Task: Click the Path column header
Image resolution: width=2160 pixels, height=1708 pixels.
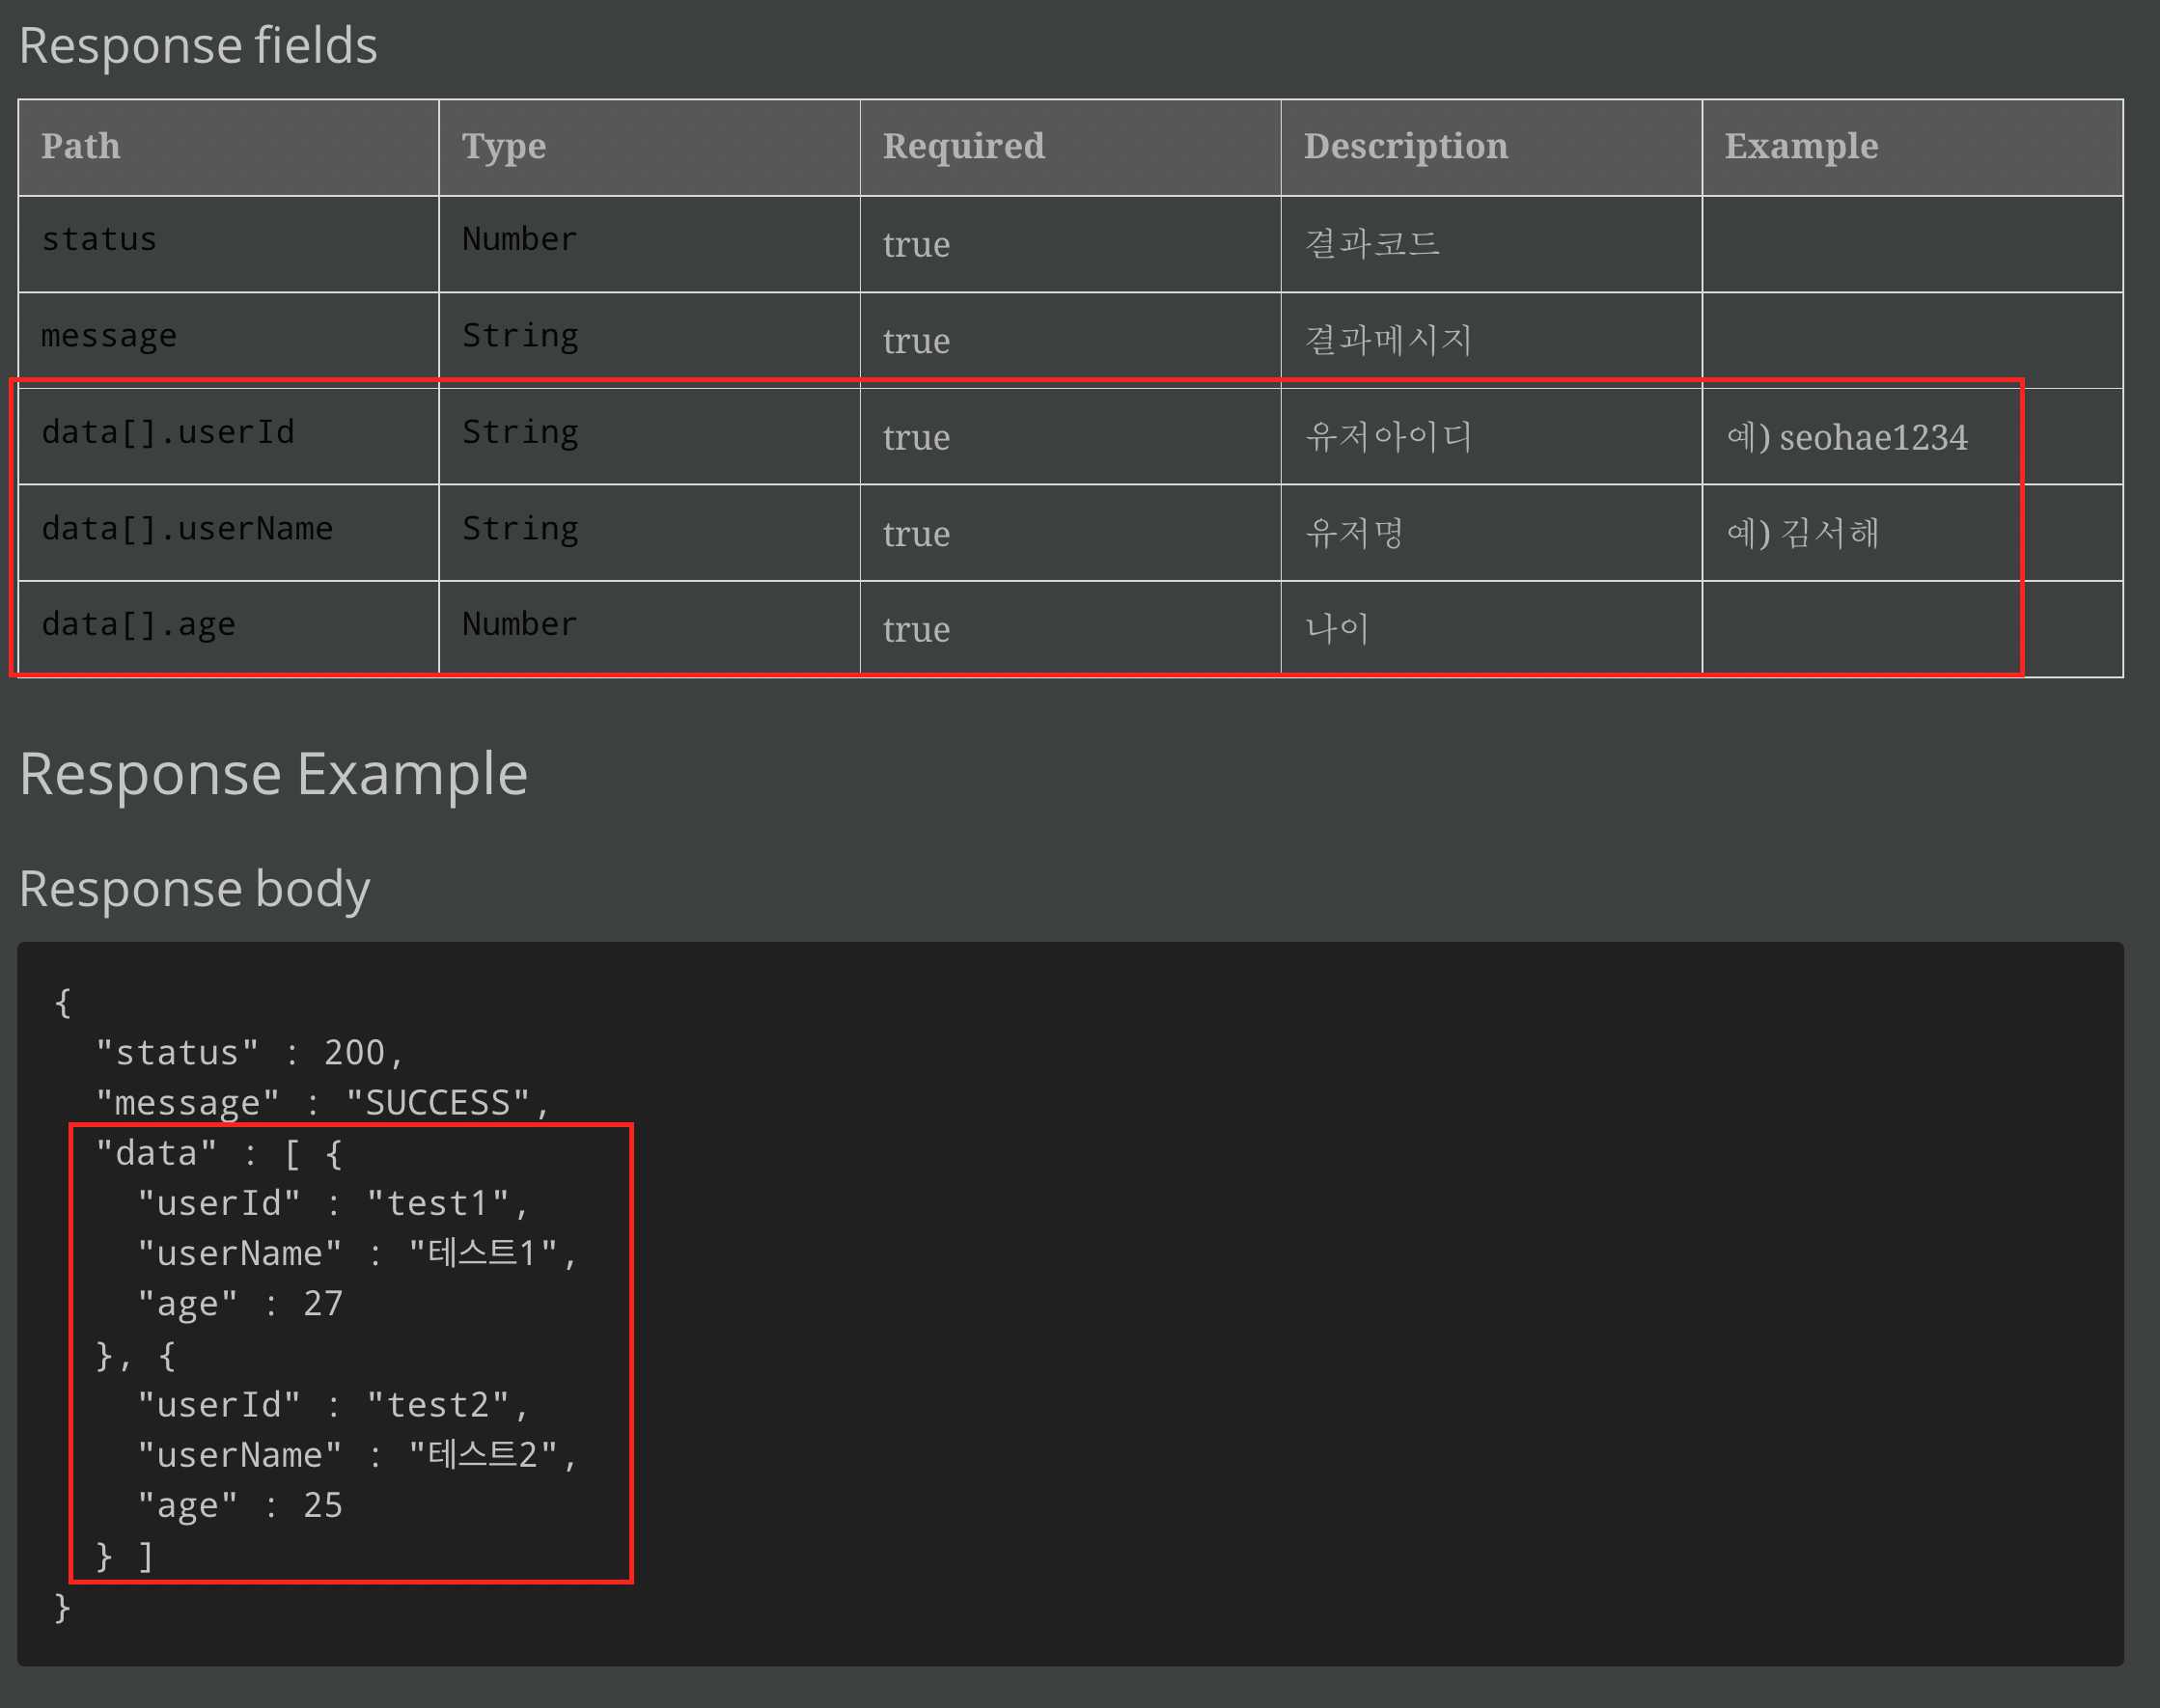Action: pos(81,146)
